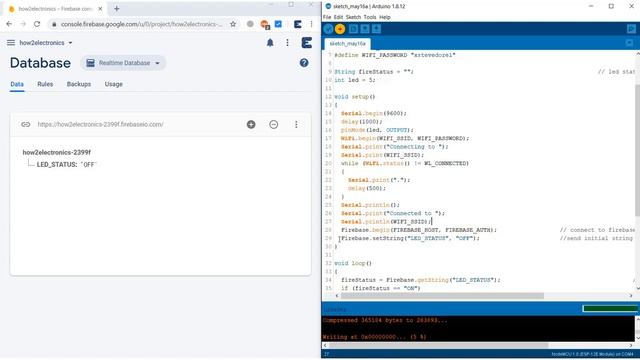The width and height of the screenshot is (640, 360).
Task: Click the orange extension icon with badge
Action: 265,24
